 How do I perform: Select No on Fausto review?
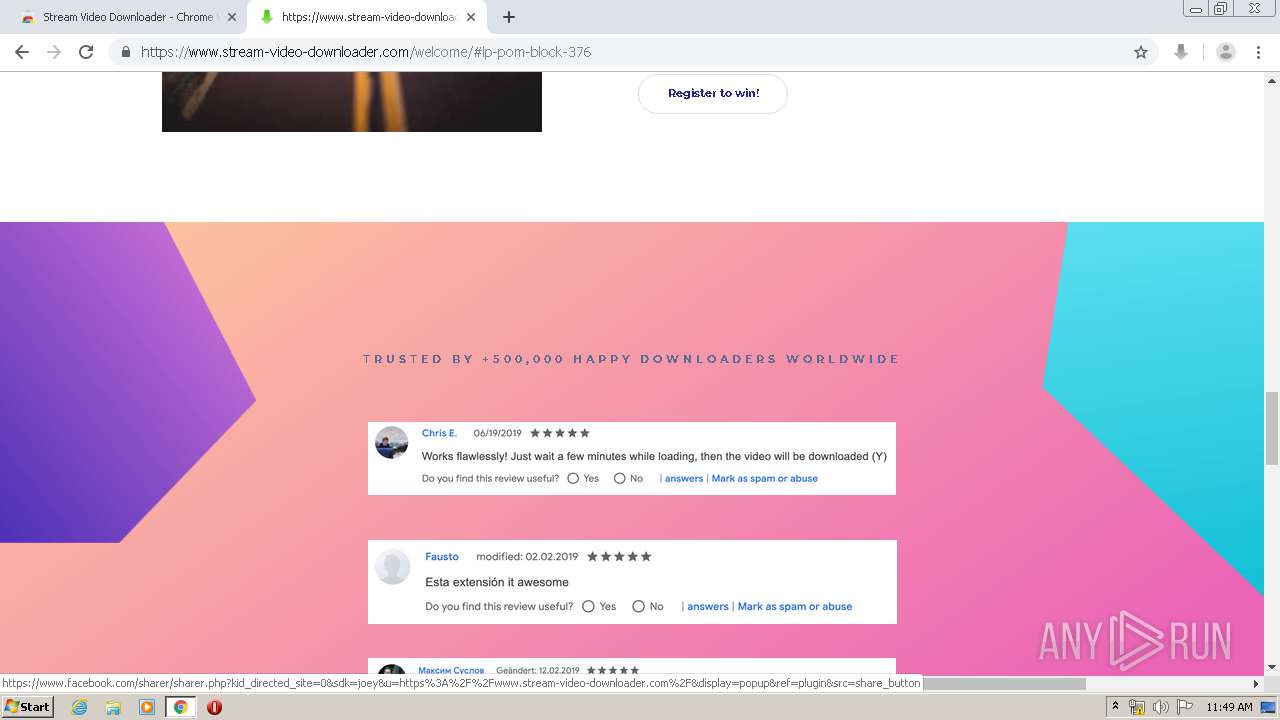(638, 607)
